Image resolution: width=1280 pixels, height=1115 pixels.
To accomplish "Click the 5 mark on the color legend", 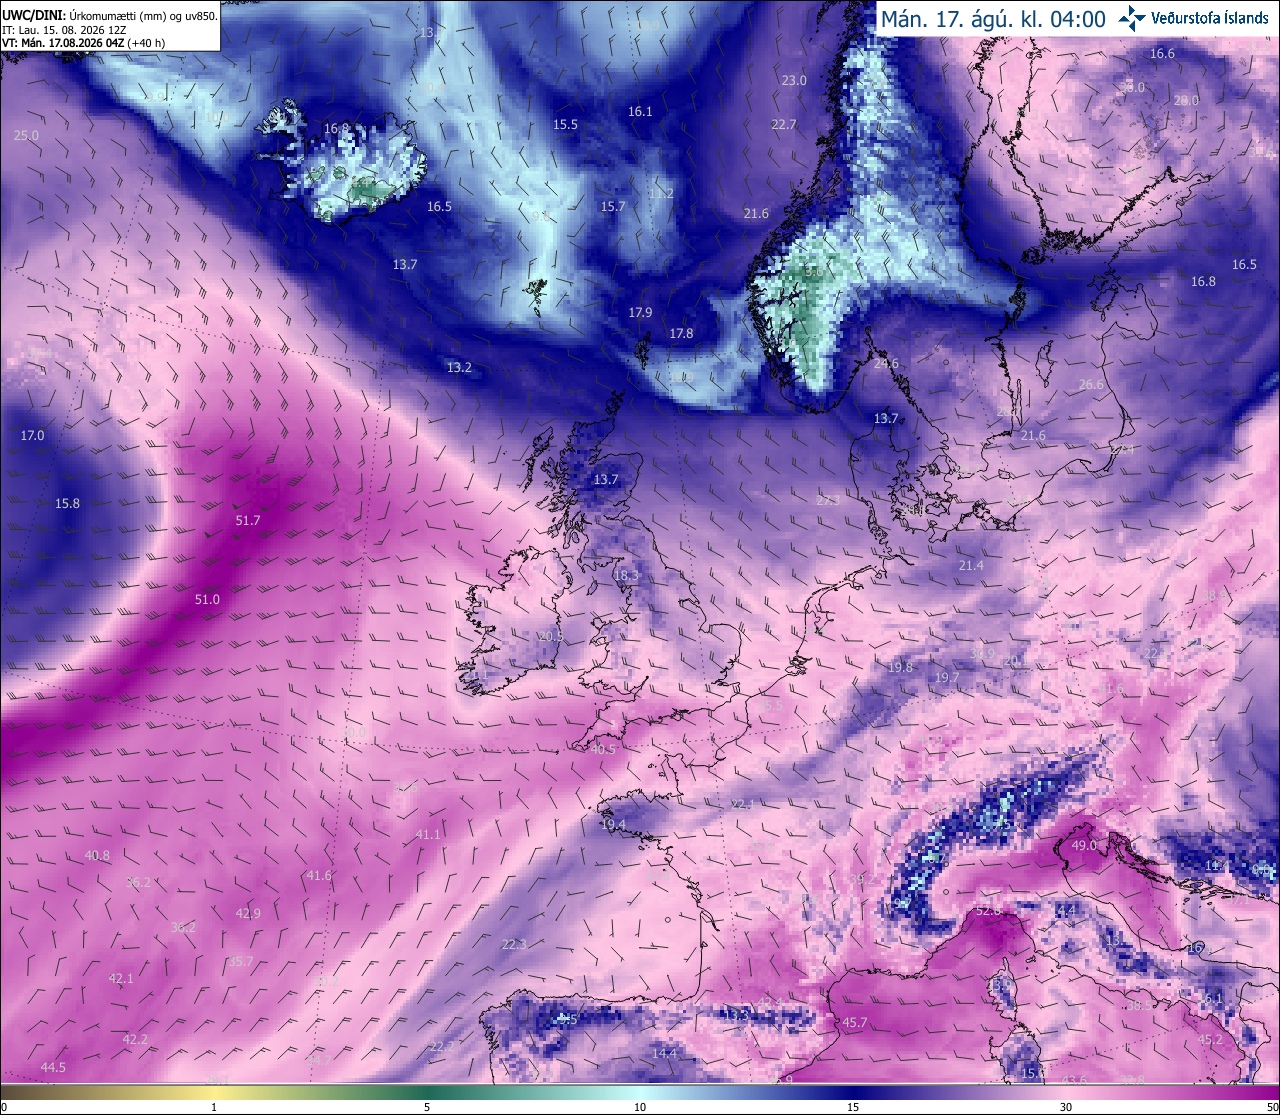I will (x=427, y=1106).
